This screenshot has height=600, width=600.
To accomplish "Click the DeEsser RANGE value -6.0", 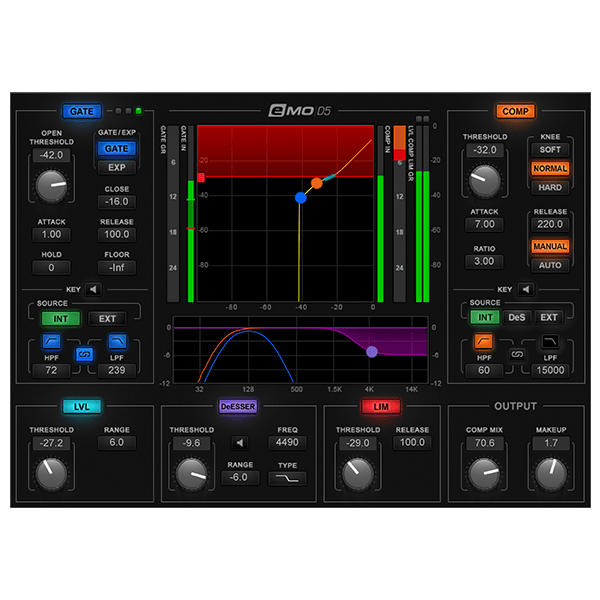I will [240, 478].
